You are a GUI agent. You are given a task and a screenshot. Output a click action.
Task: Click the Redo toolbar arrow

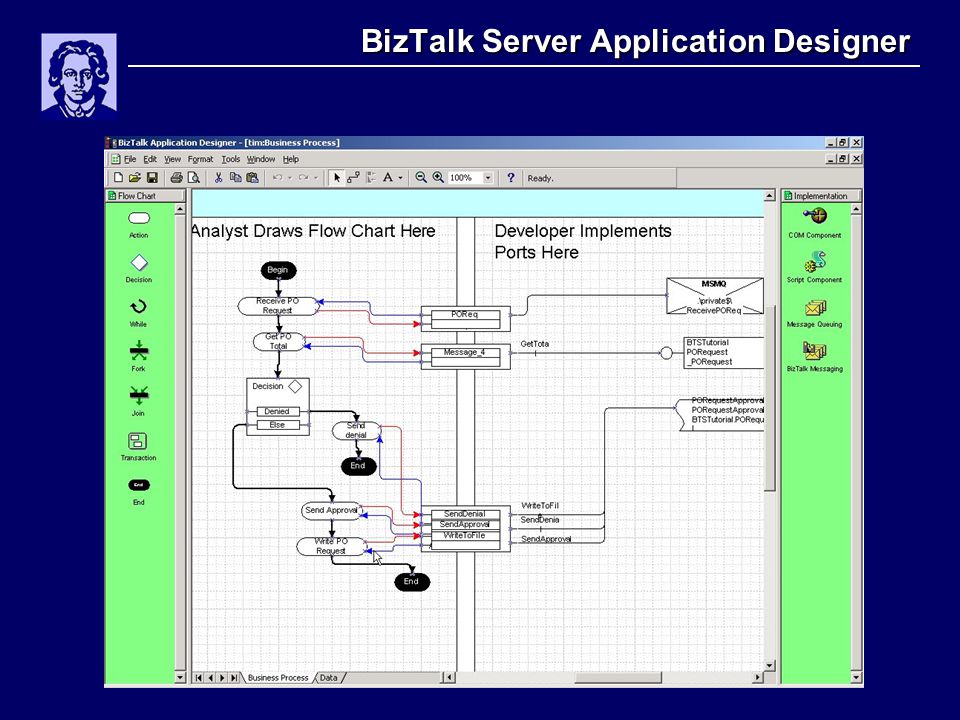(303, 178)
